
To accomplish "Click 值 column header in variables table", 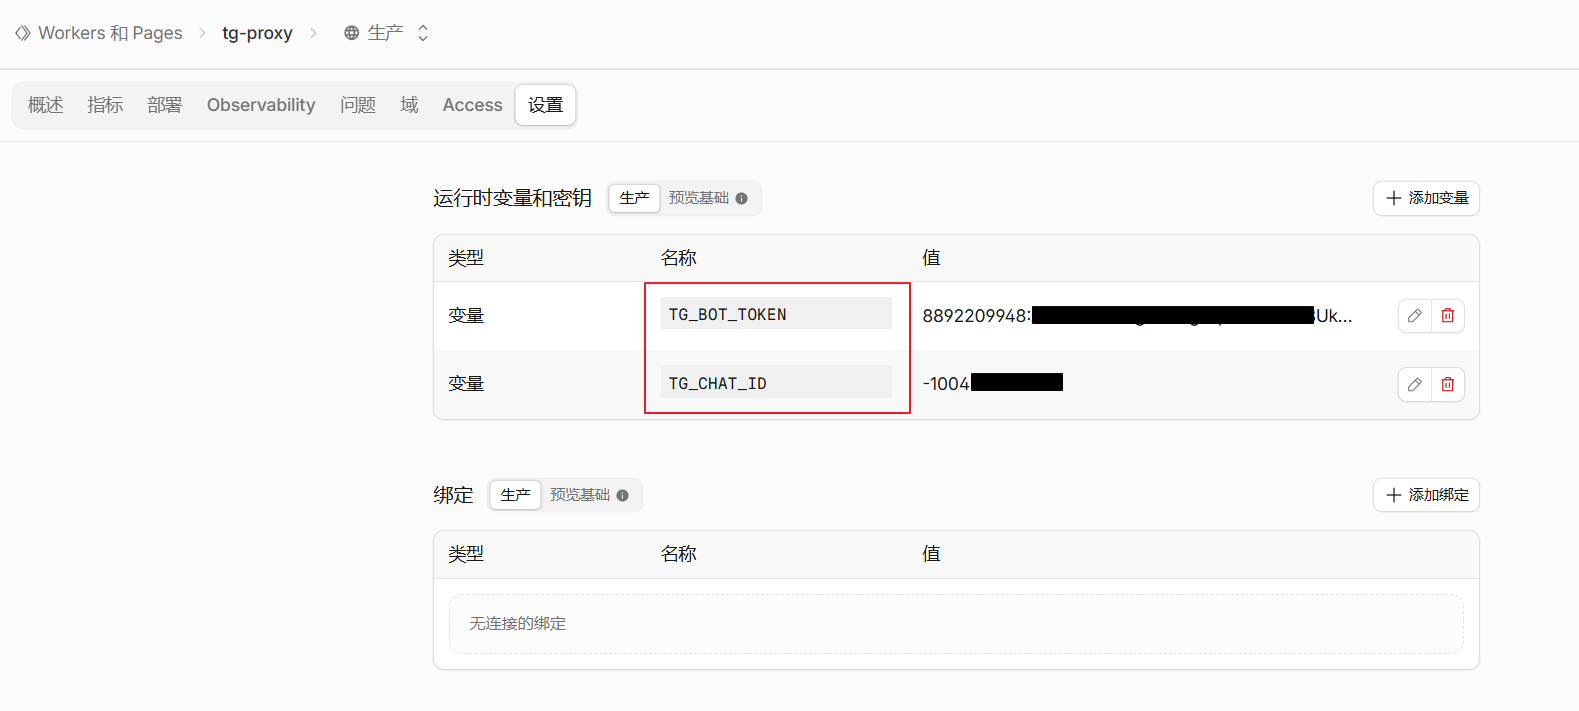I will click(x=931, y=258).
